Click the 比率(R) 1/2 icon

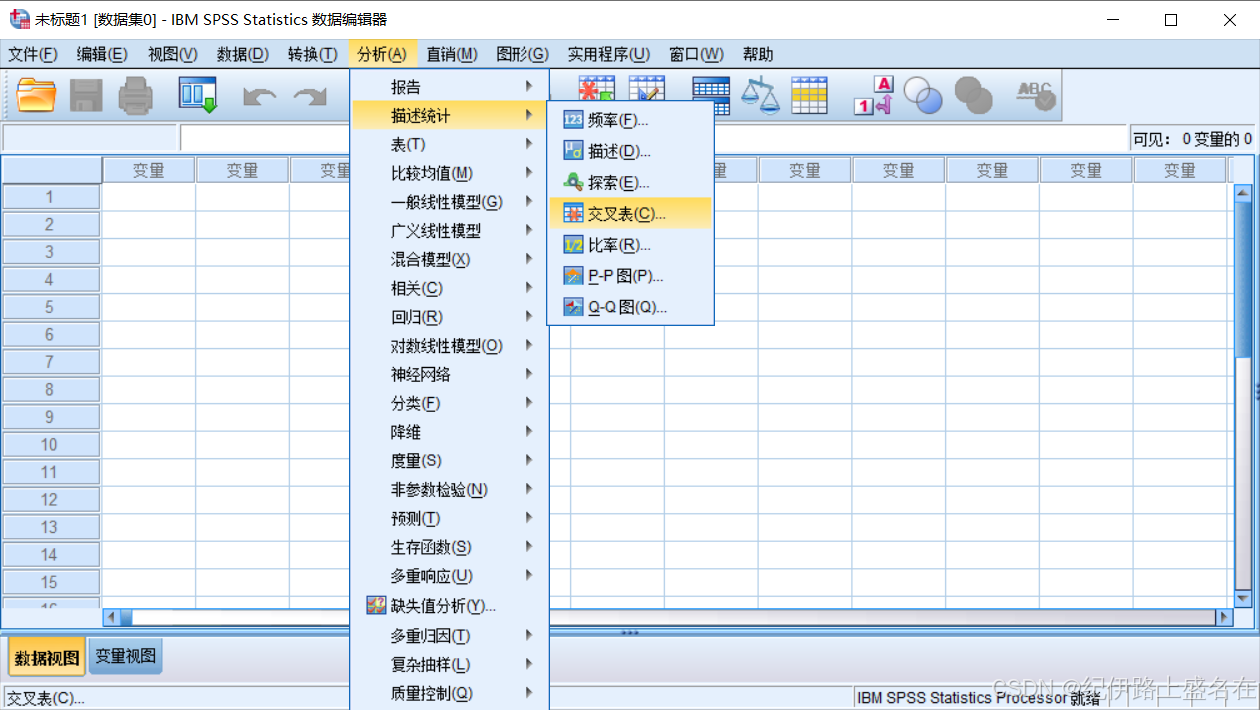(x=573, y=244)
